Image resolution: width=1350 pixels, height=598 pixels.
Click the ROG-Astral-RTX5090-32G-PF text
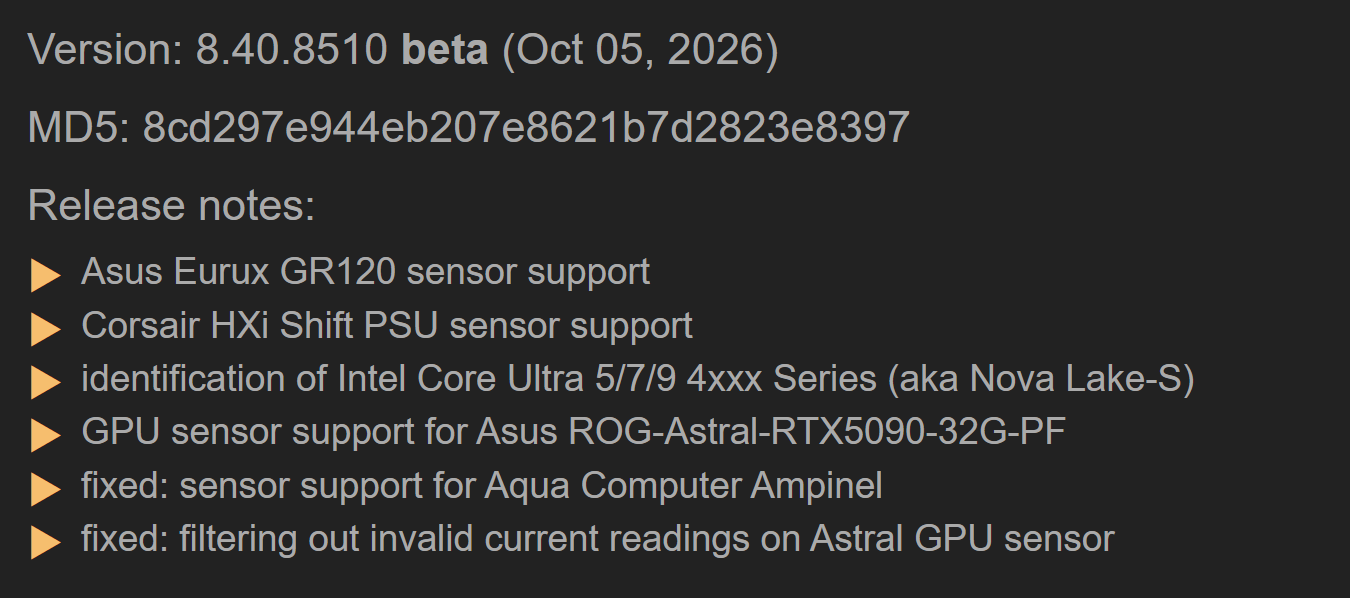(x=817, y=433)
